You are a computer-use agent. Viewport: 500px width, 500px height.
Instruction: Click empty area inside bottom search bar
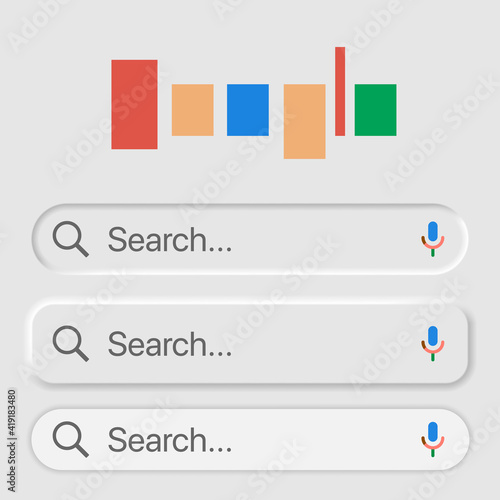[x=323, y=440]
